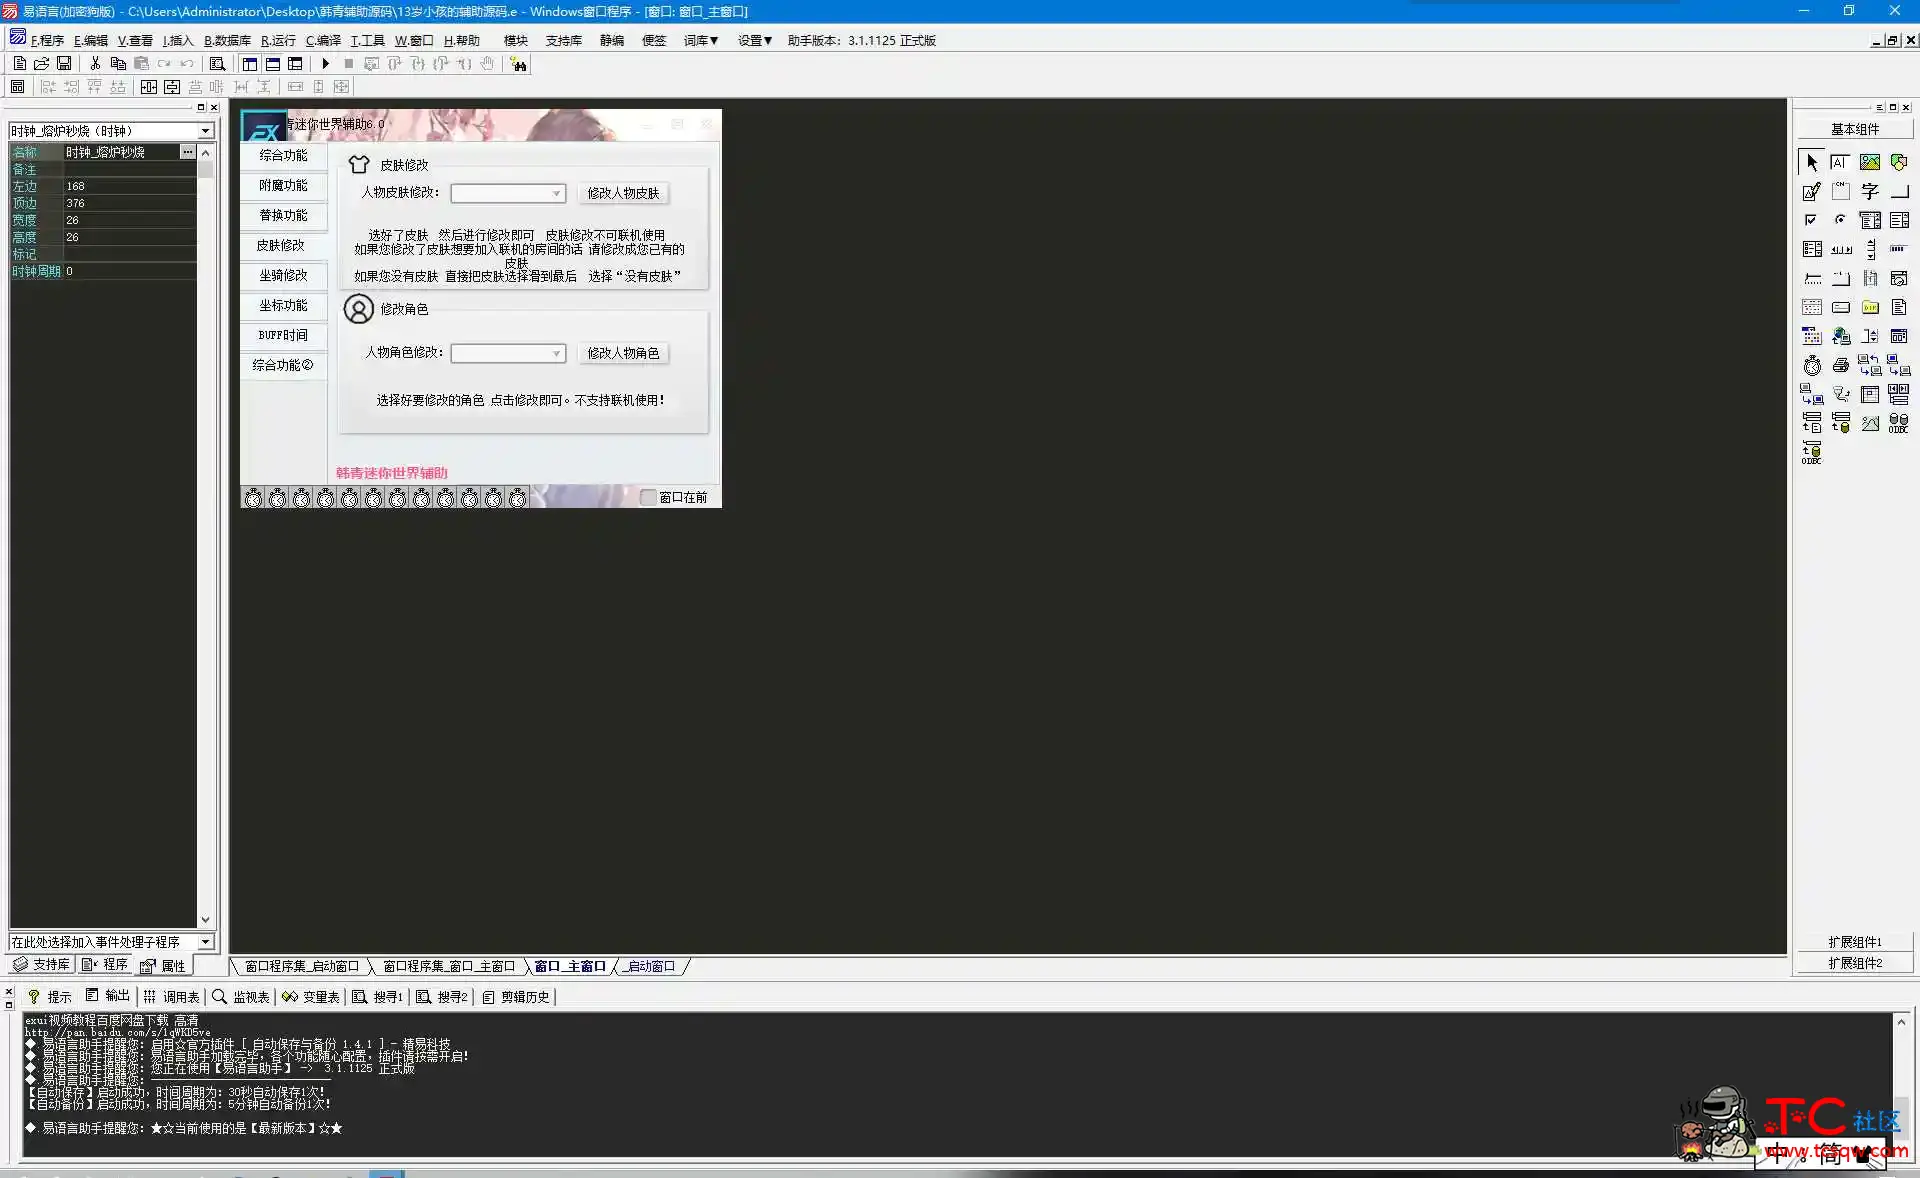This screenshot has width=1920, height=1178.
Task: Select the image/picture insert icon
Action: click(x=1871, y=160)
